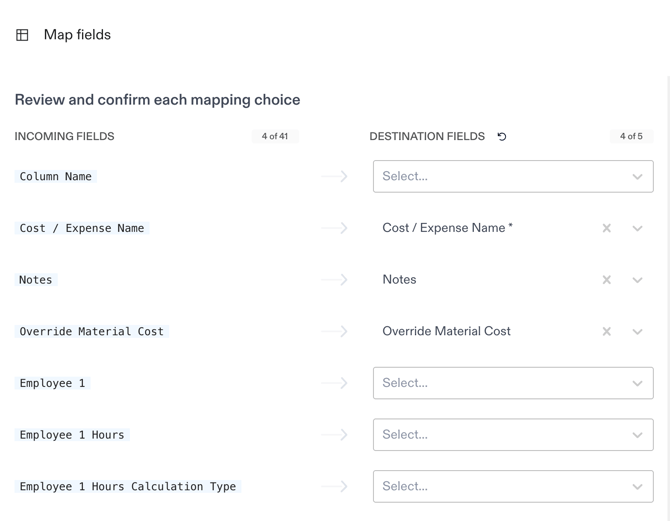Click the 4 of 5 destination fields badge
The image size is (670, 521).
tap(631, 136)
